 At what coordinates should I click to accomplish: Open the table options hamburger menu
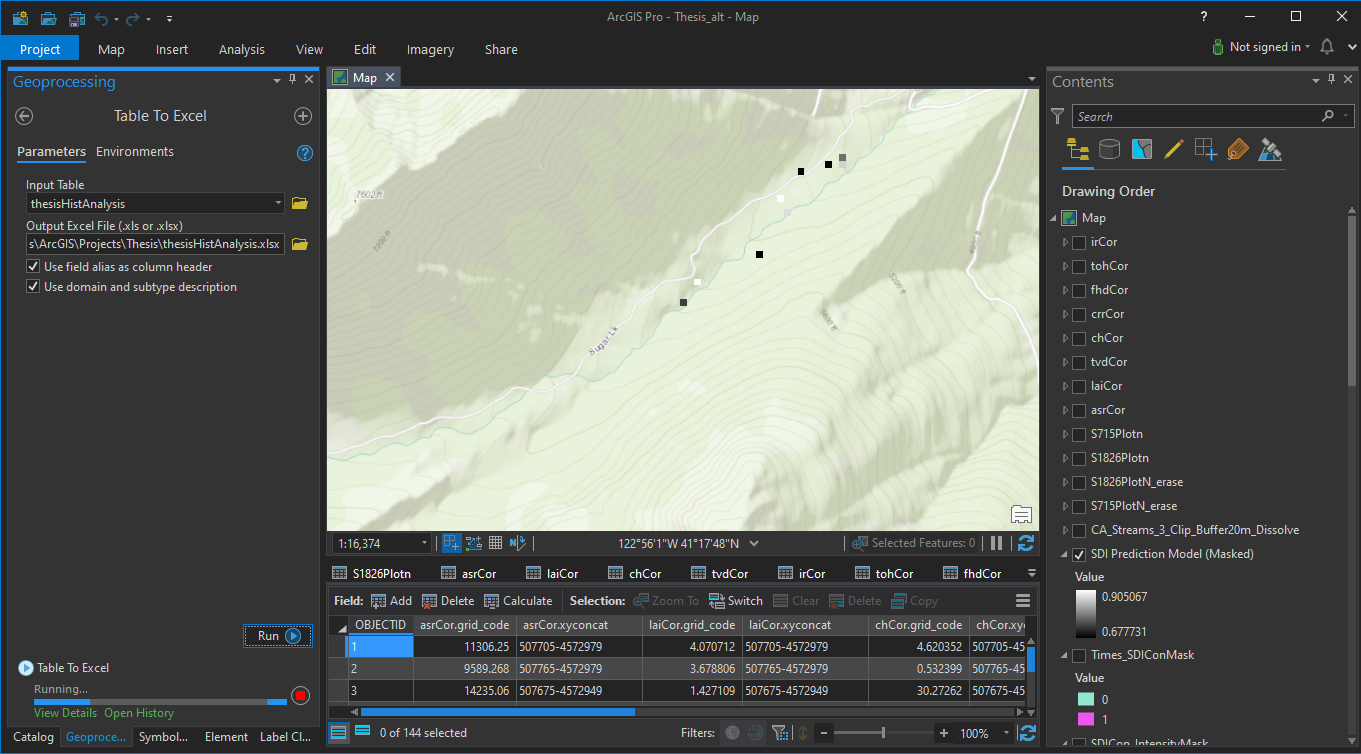point(1022,601)
